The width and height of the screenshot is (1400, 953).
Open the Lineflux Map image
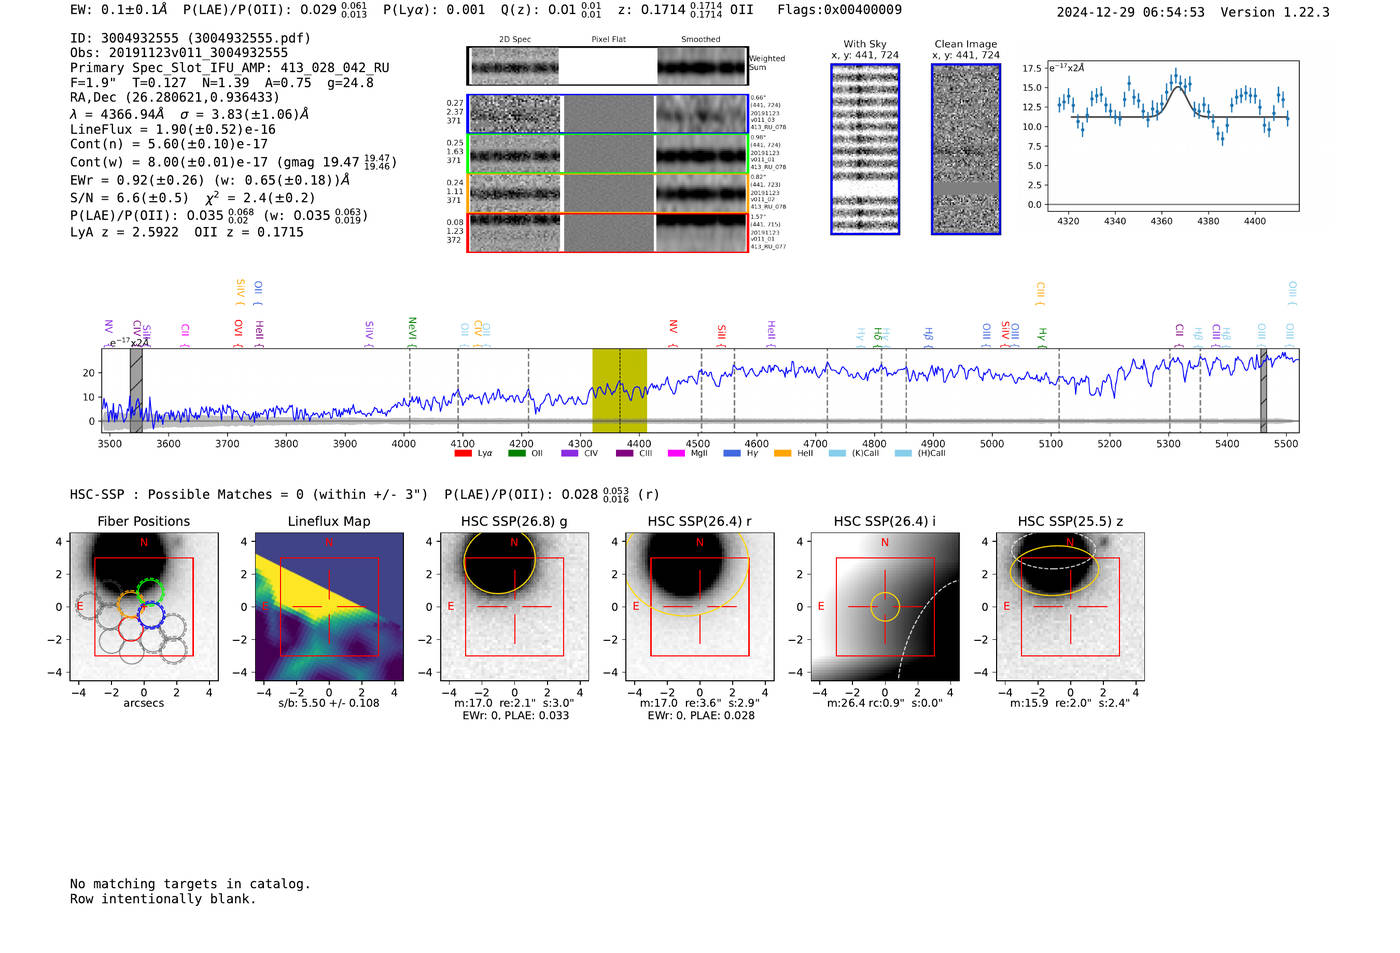coord(329,607)
